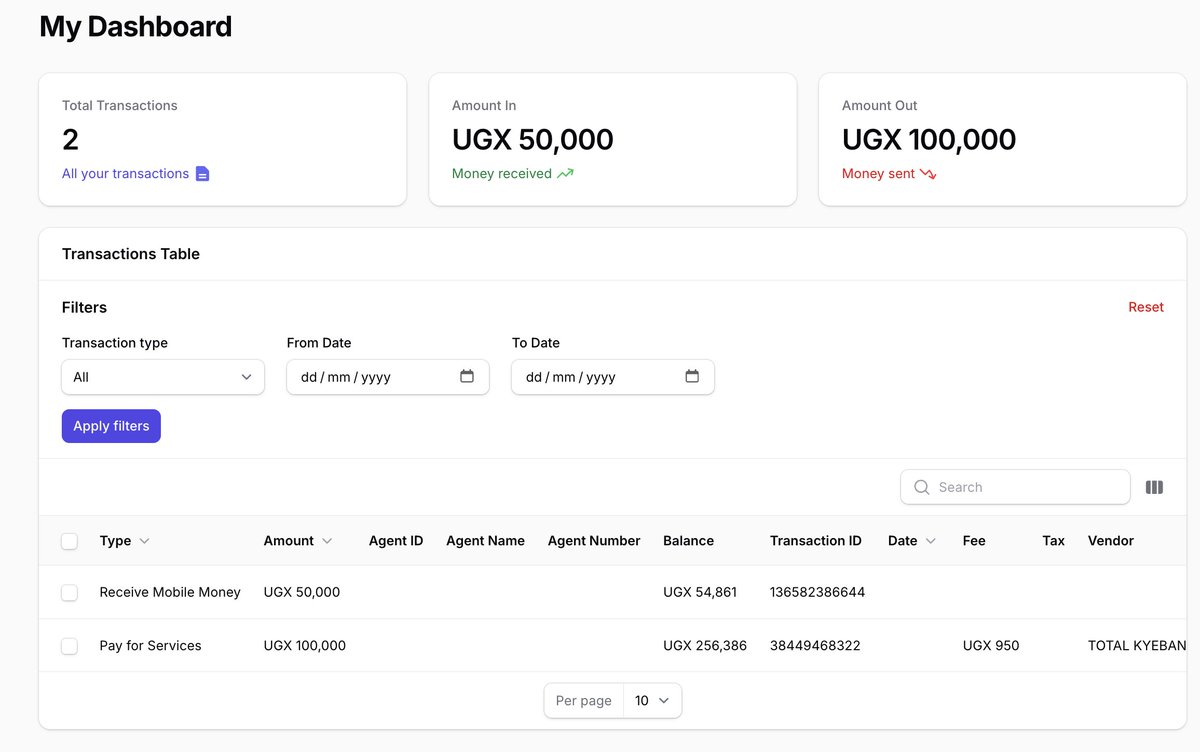Tick the checkbox for the Receive Mobile Money row

pos(69,593)
